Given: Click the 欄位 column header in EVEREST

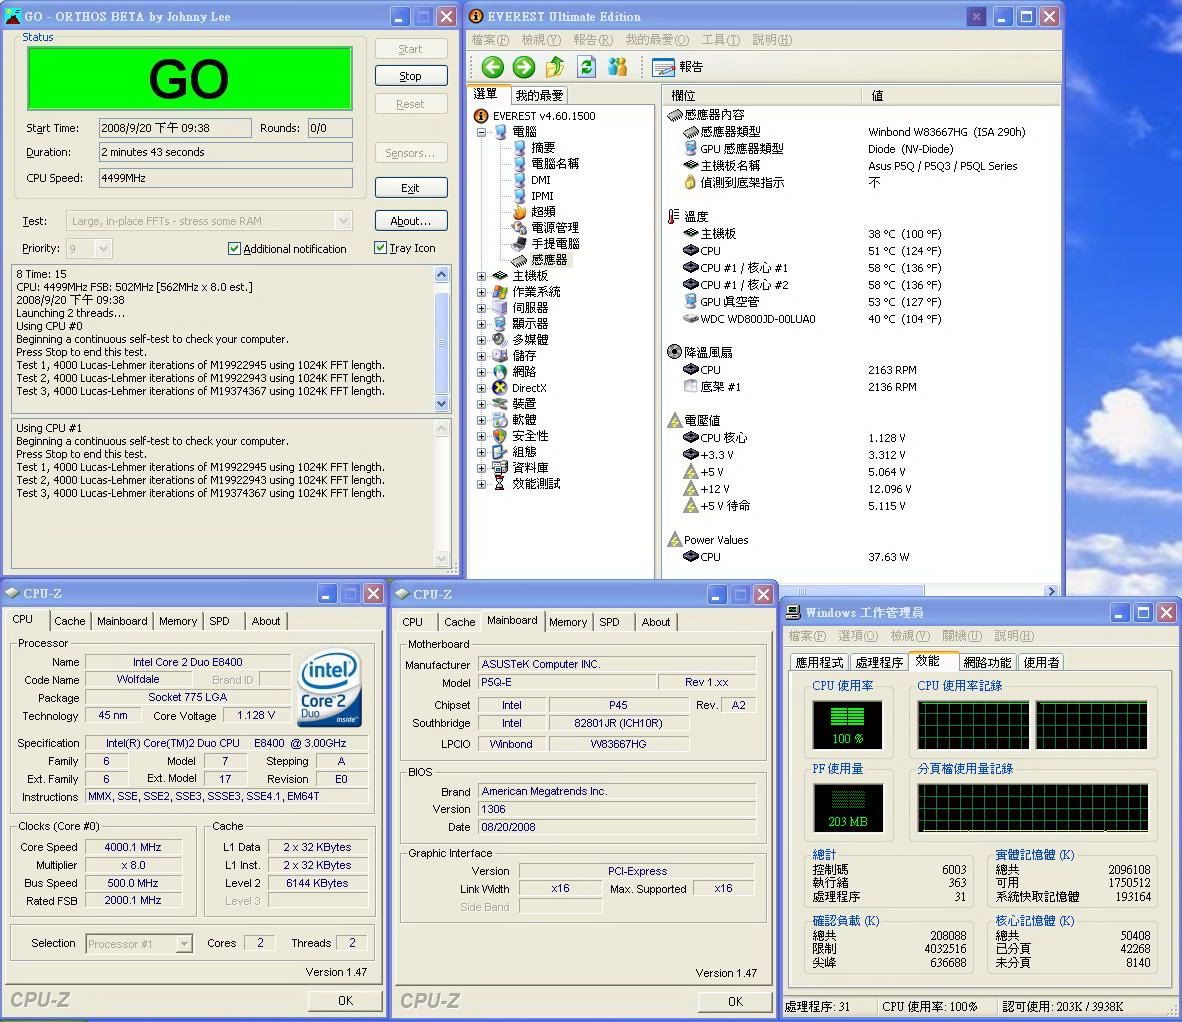Looking at the screenshot, I should click(x=762, y=96).
